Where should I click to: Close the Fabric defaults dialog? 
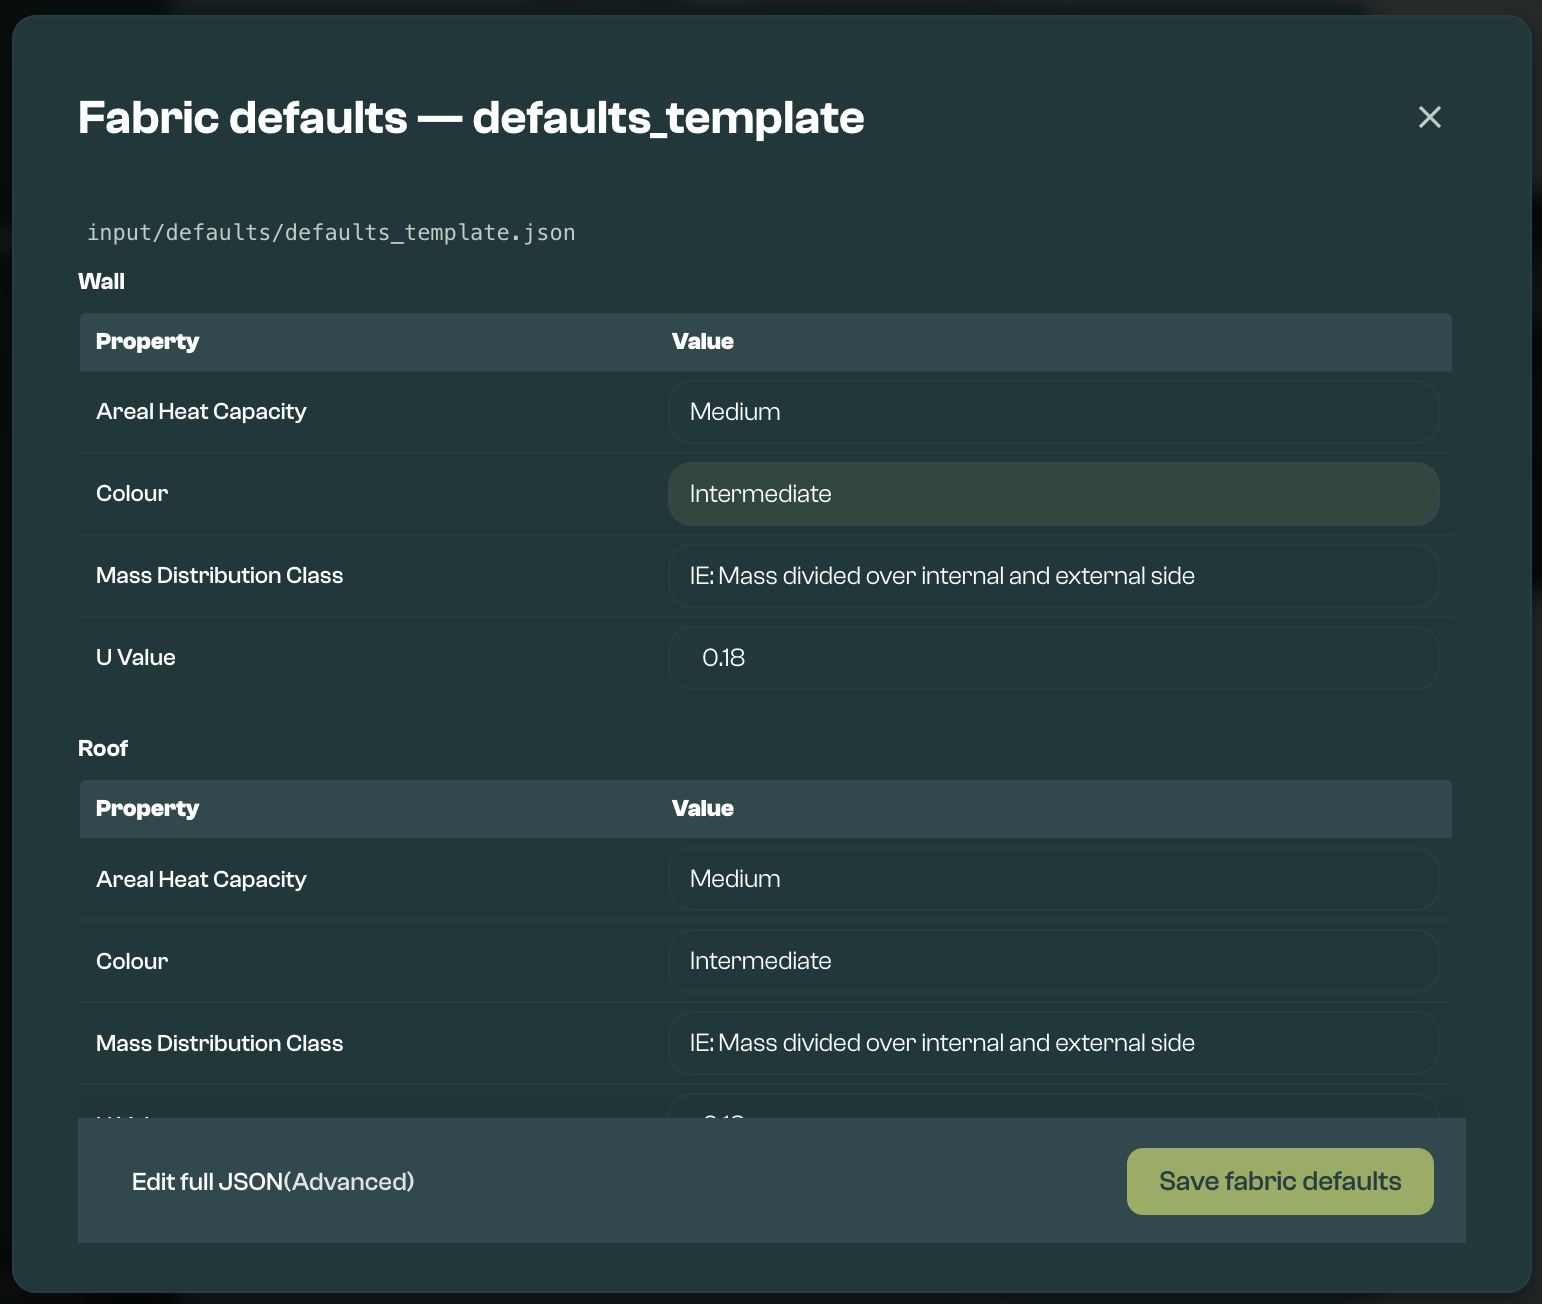click(x=1430, y=117)
